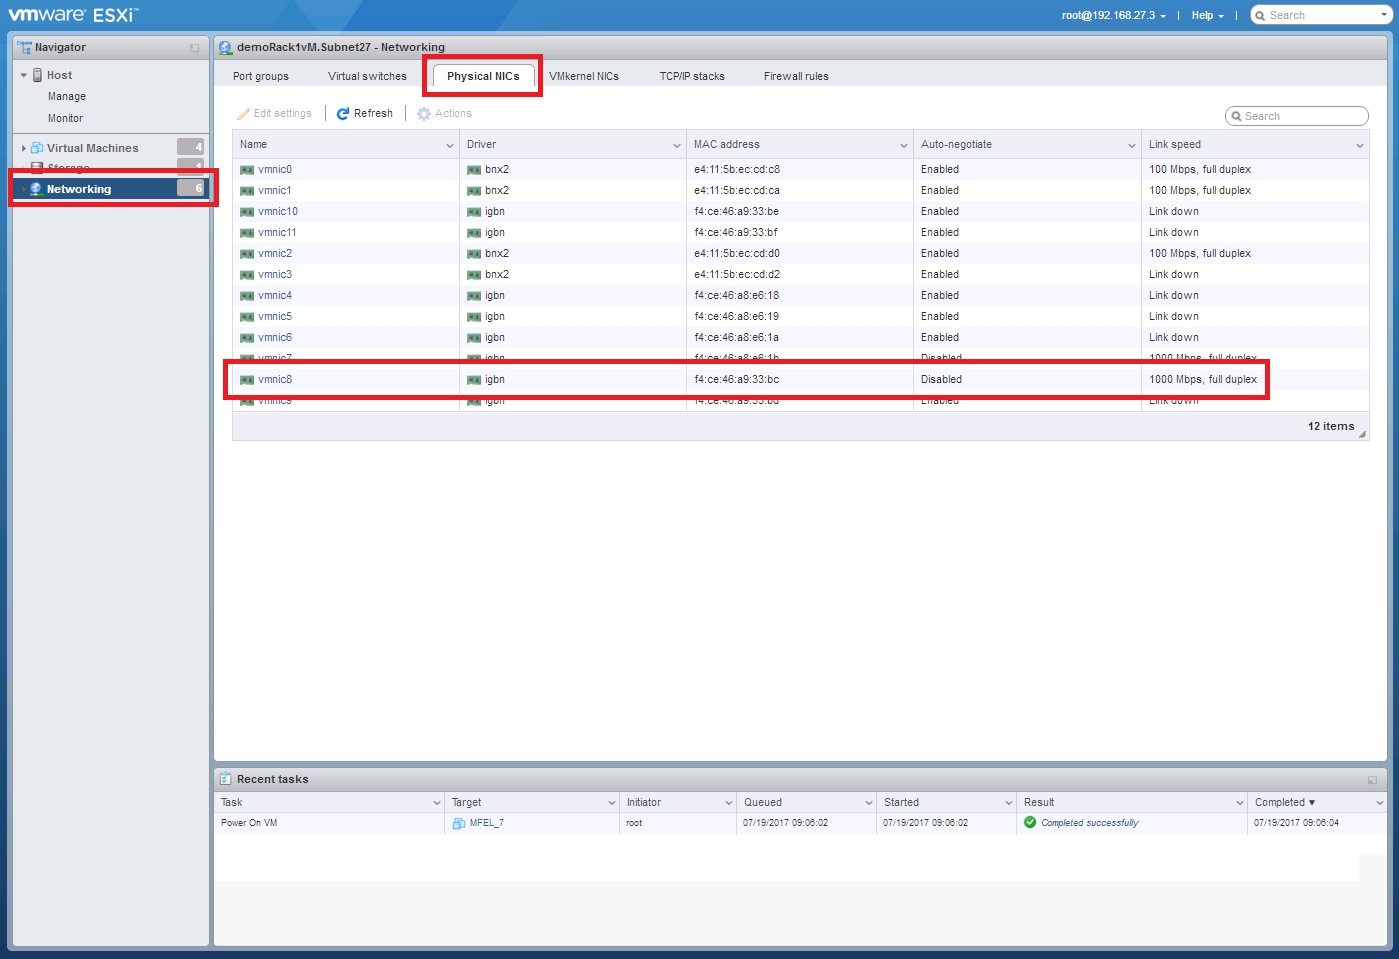
Task: Open the Link speed column dropdown arrow
Action: click(1360, 146)
